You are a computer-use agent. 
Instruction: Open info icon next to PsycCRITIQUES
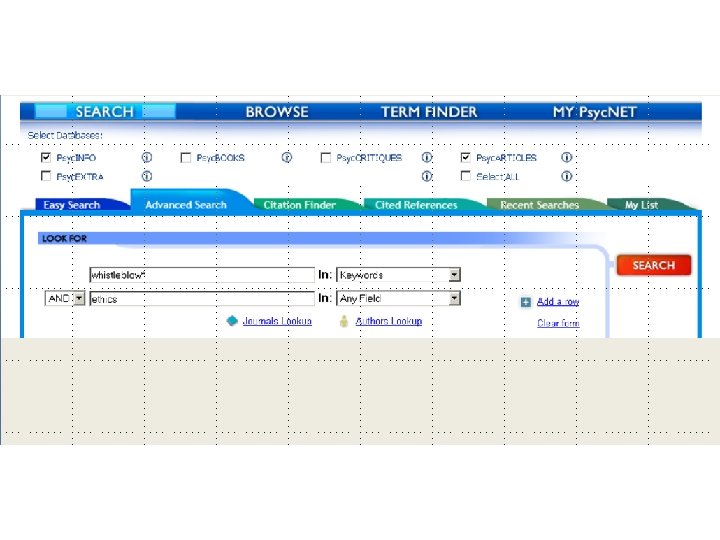427,158
